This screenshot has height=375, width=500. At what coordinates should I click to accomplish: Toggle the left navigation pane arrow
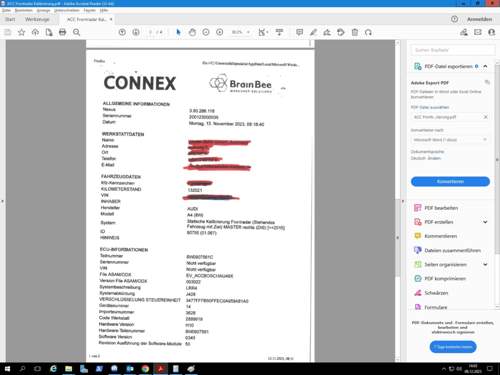click(2, 201)
